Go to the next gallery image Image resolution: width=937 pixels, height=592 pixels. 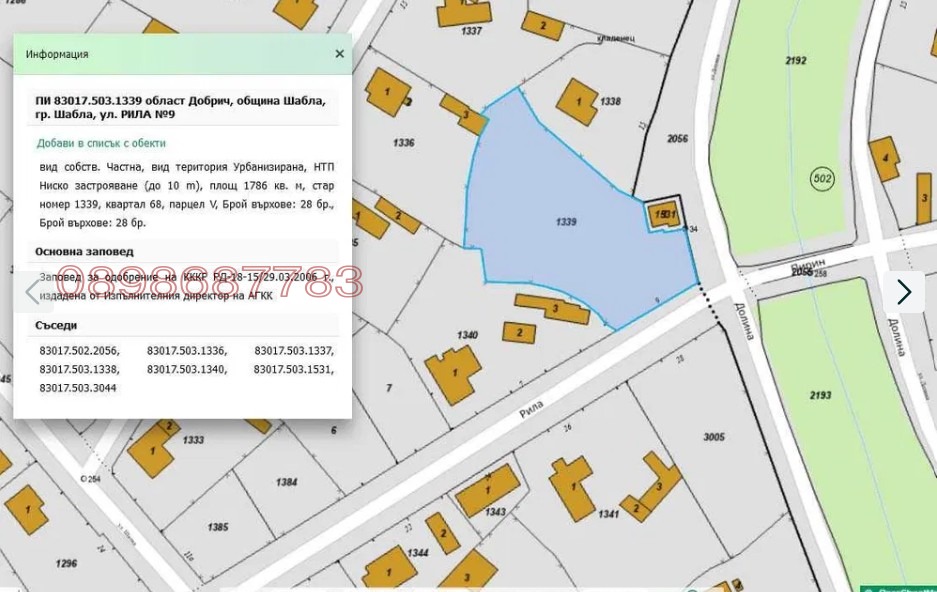coord(904,292)
